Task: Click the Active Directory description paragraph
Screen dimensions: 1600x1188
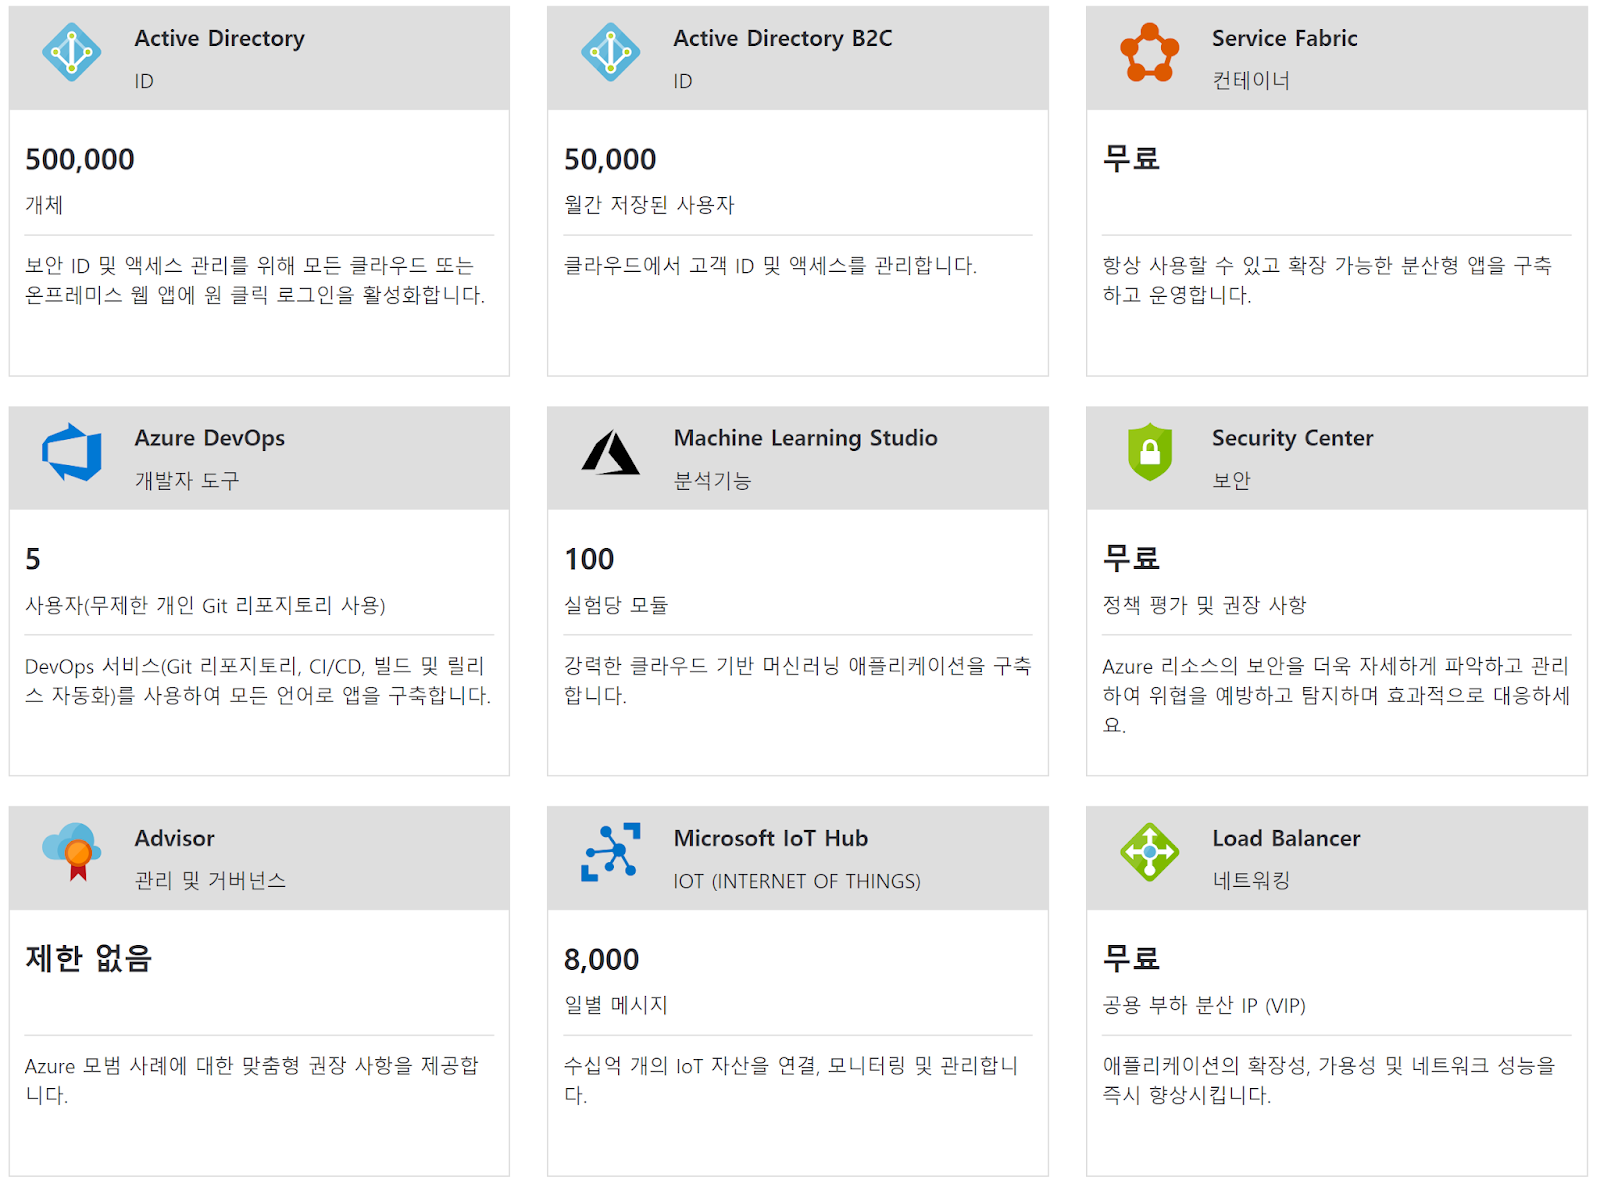Action: tap(255, 280)
